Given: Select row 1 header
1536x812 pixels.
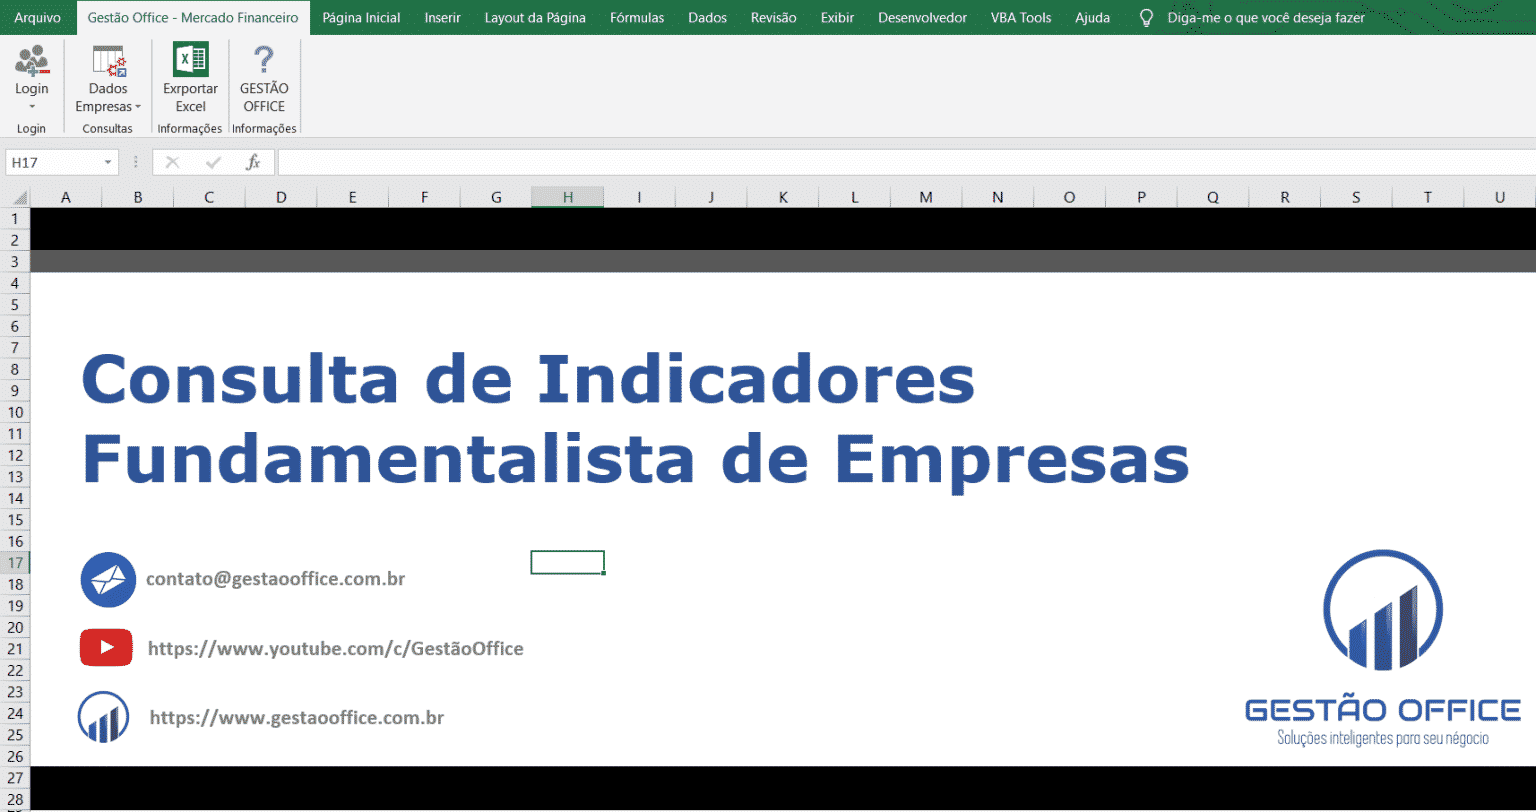Looking at the screenshot, I should 15,218.
